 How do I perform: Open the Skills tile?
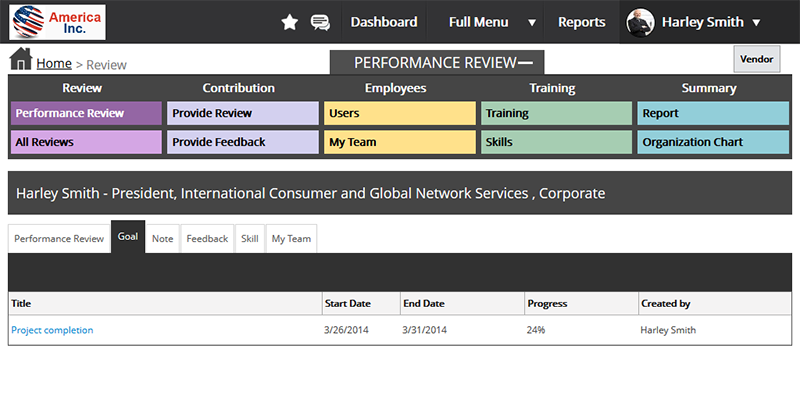click(557, 142)
